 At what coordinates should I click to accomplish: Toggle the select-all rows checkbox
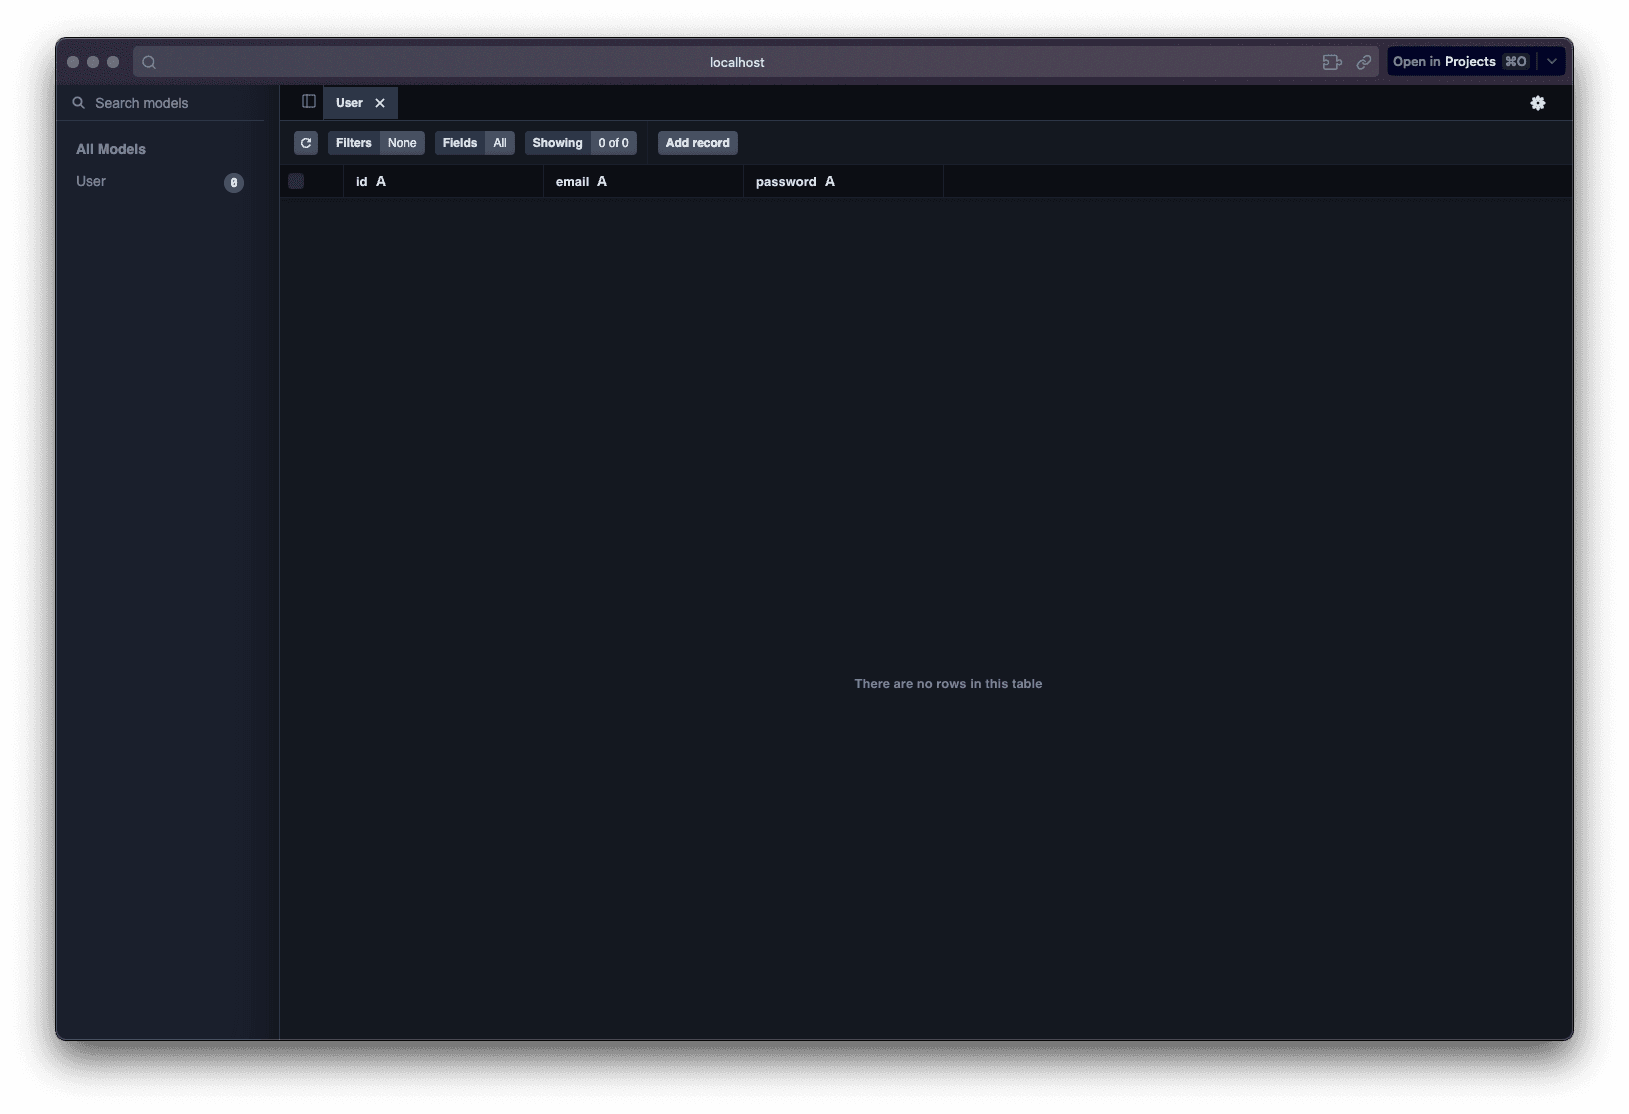(x=296, y=181)
